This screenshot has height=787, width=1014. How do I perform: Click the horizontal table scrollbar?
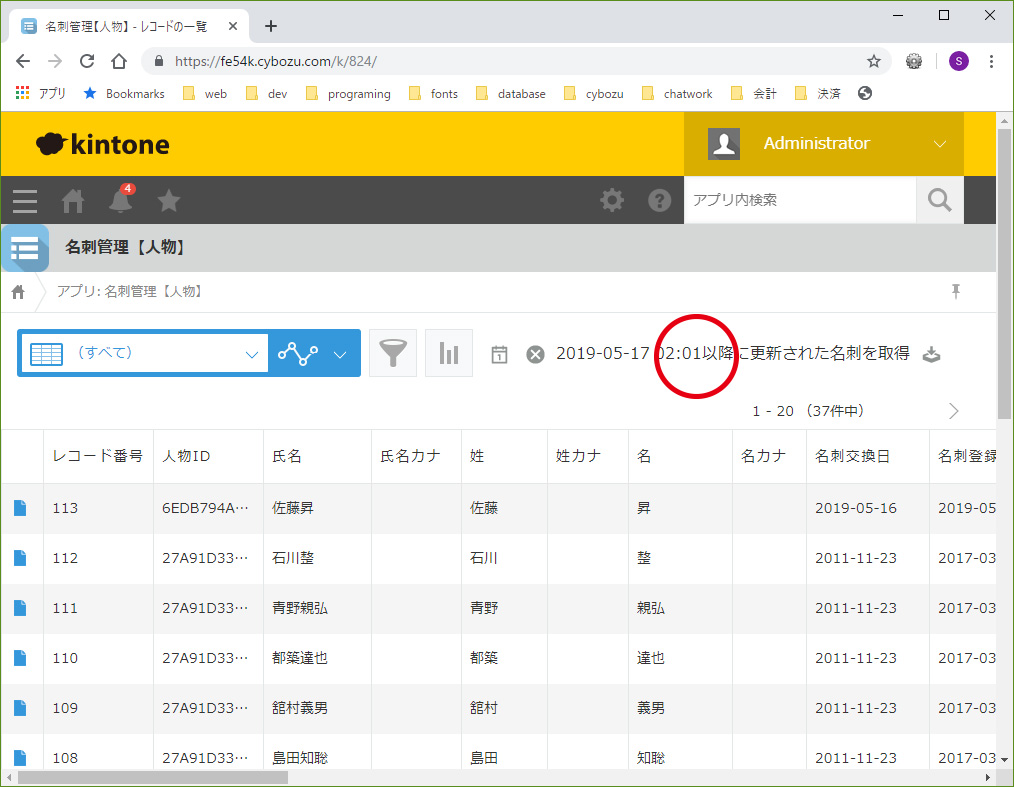click(x=153, y=777)
